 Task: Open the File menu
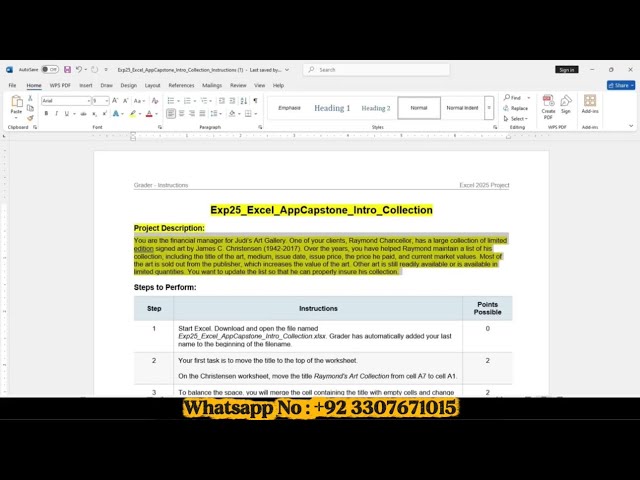pos(12,85)
